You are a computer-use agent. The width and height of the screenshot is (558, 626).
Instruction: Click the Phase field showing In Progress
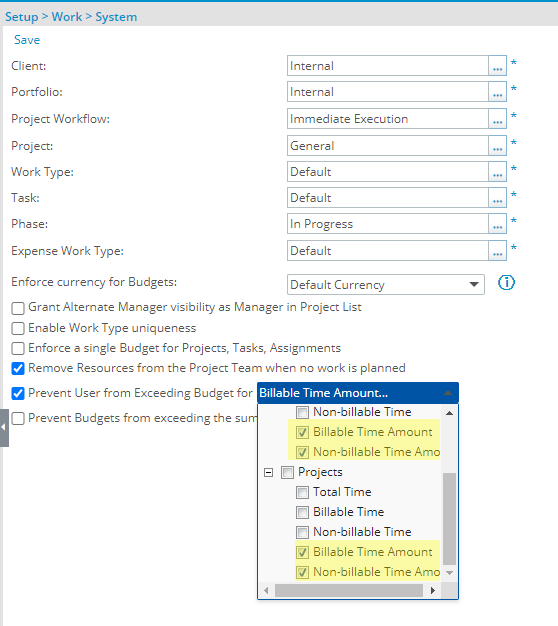(388, 224)
